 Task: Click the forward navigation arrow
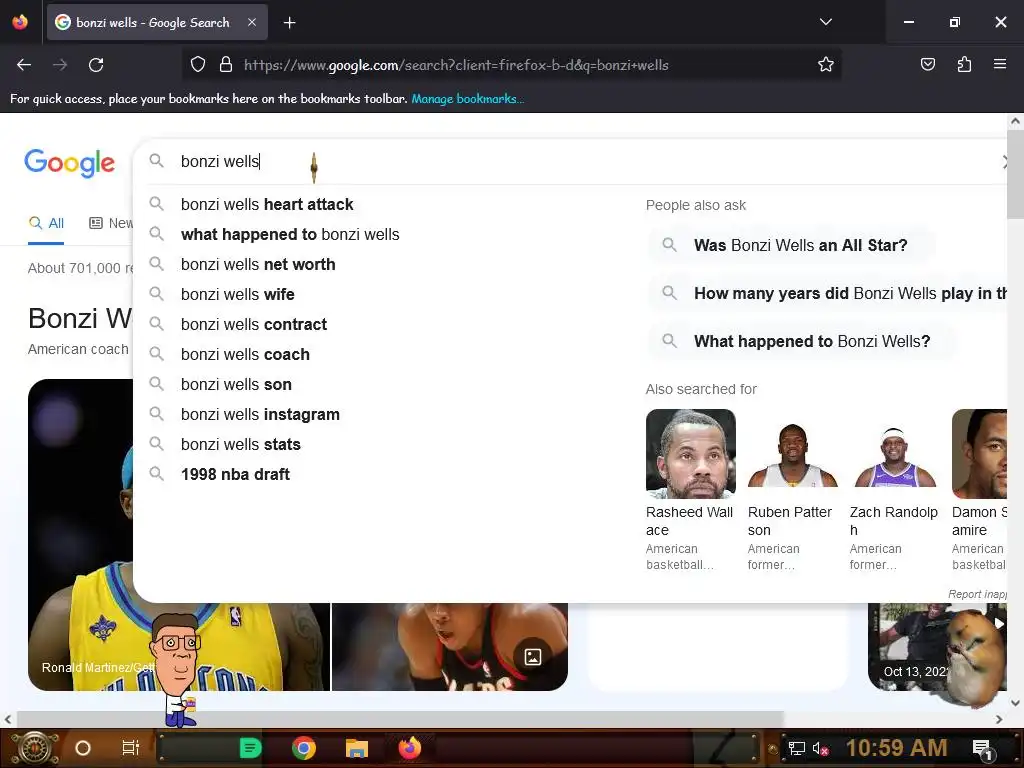tap(60, 65)
